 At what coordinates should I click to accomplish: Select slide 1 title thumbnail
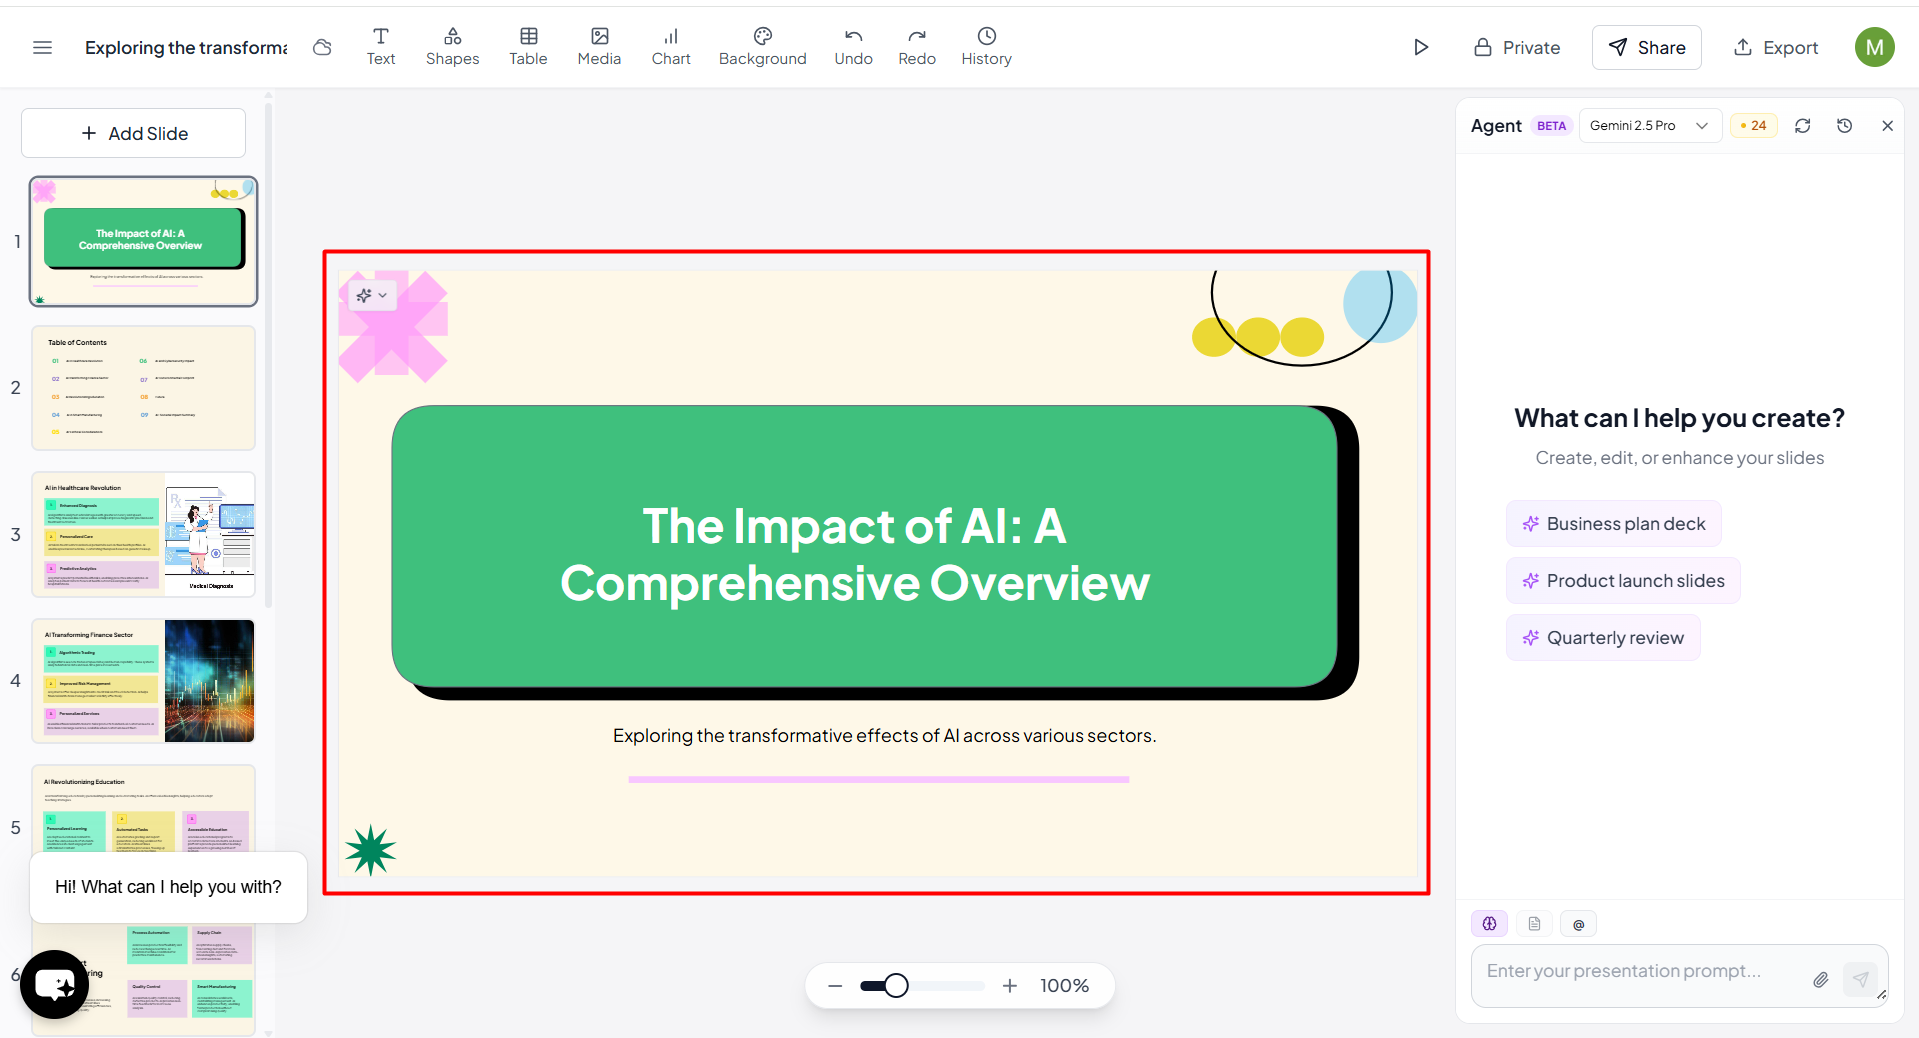click(143, 241)
